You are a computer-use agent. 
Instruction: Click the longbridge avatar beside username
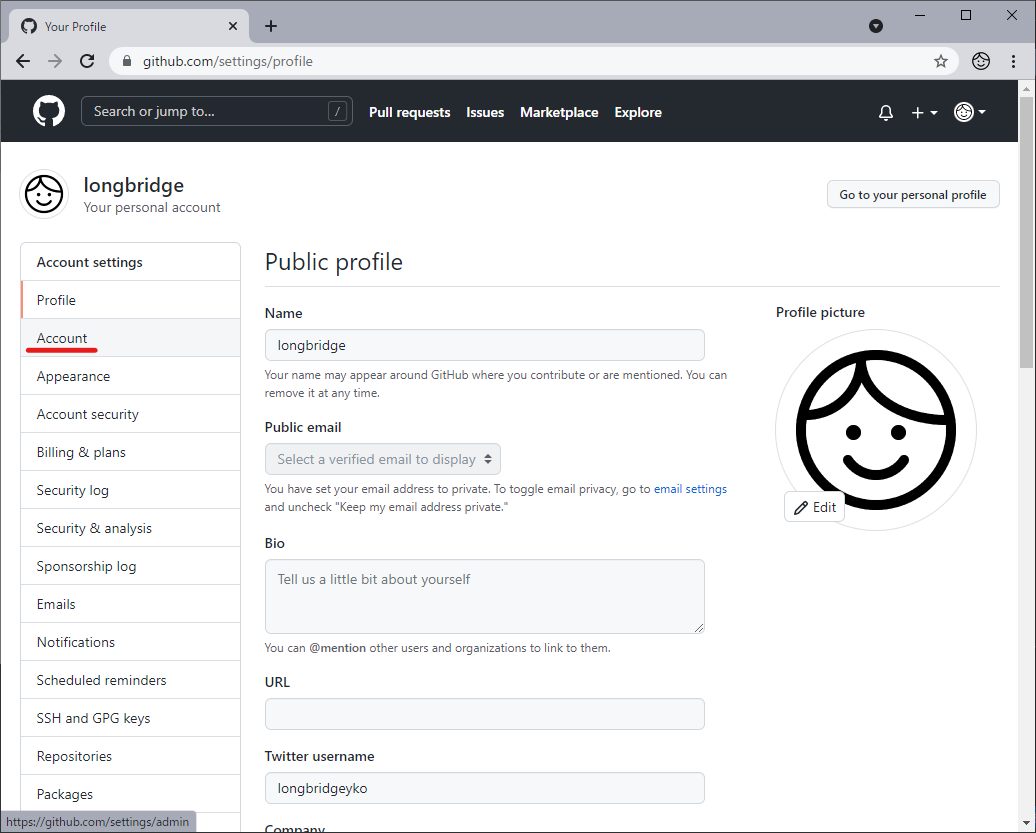tap(44, 194)
